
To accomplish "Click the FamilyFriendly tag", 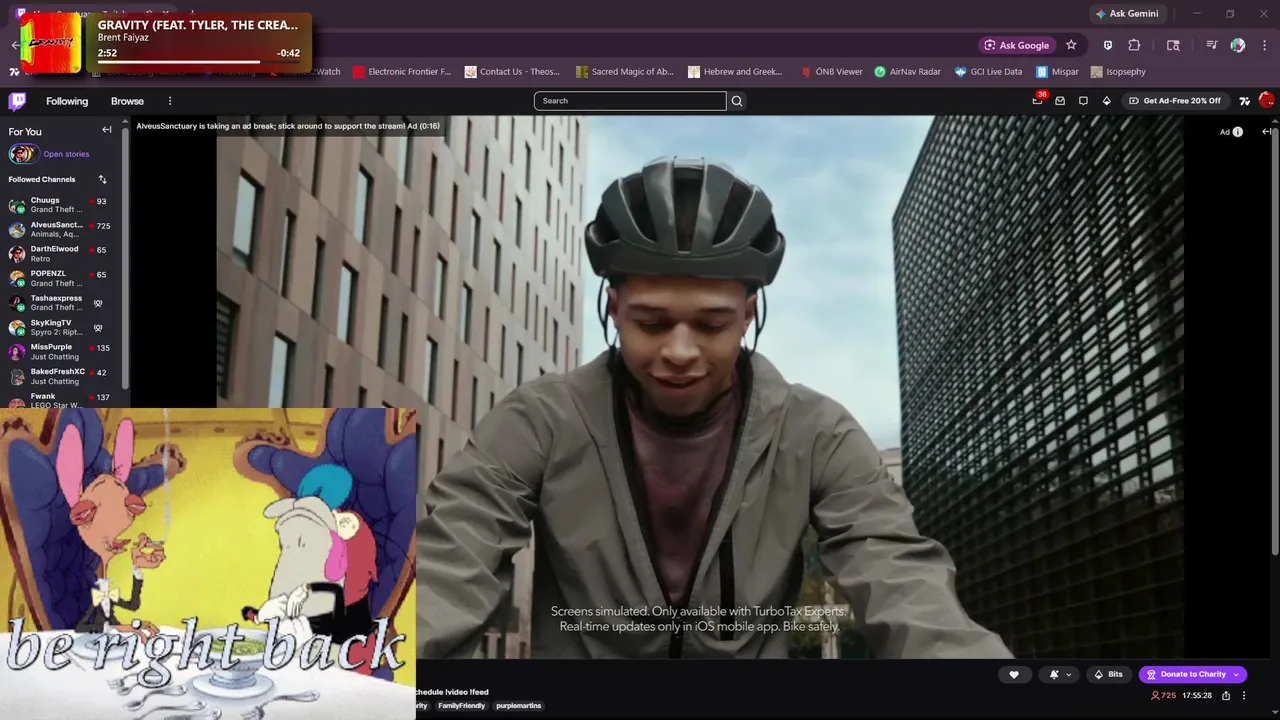I will pos(461,706).
